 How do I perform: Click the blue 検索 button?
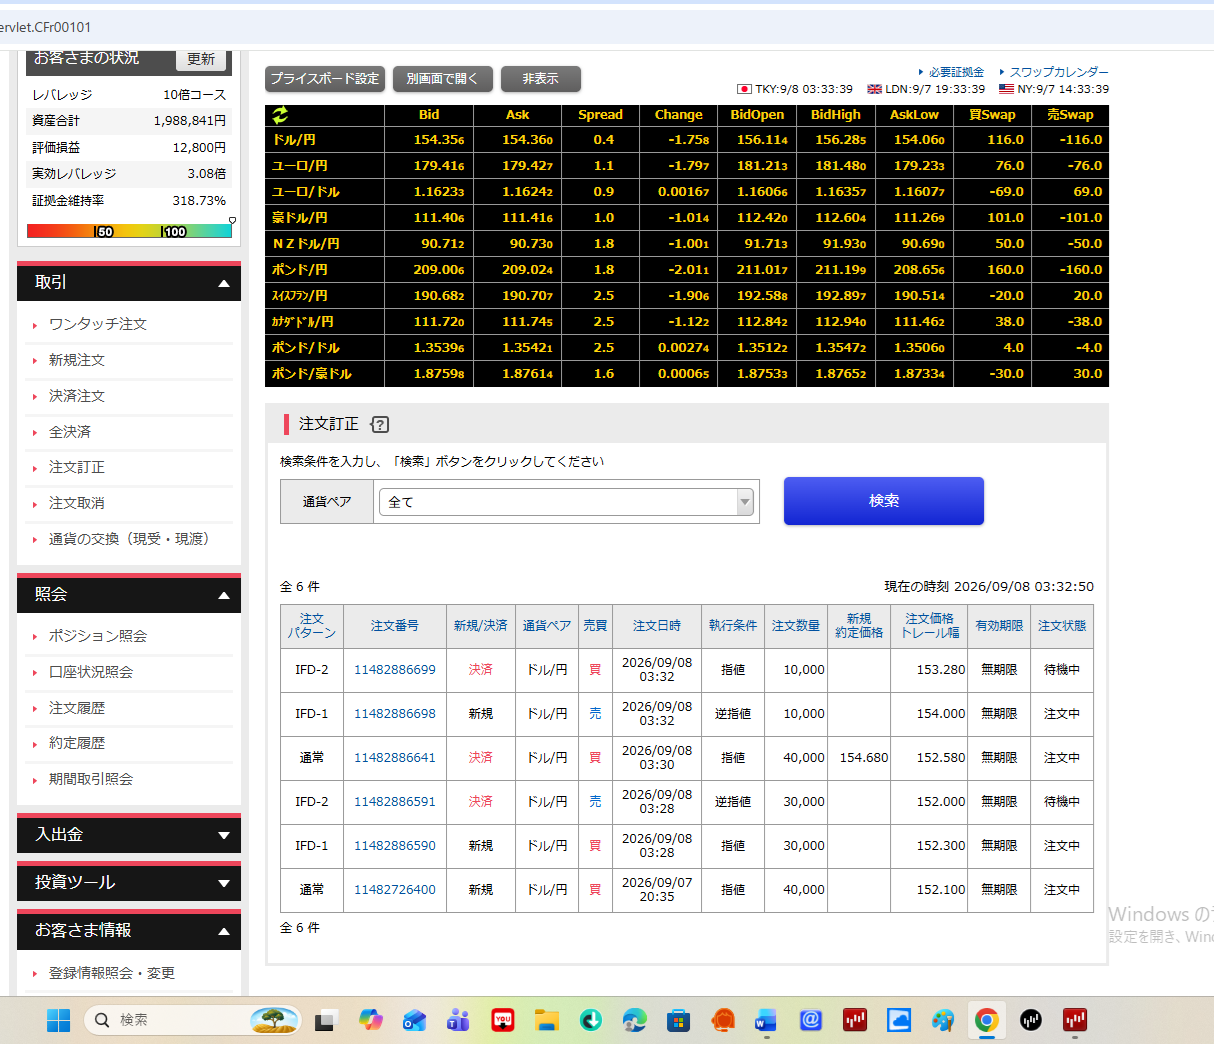[884, 501]
